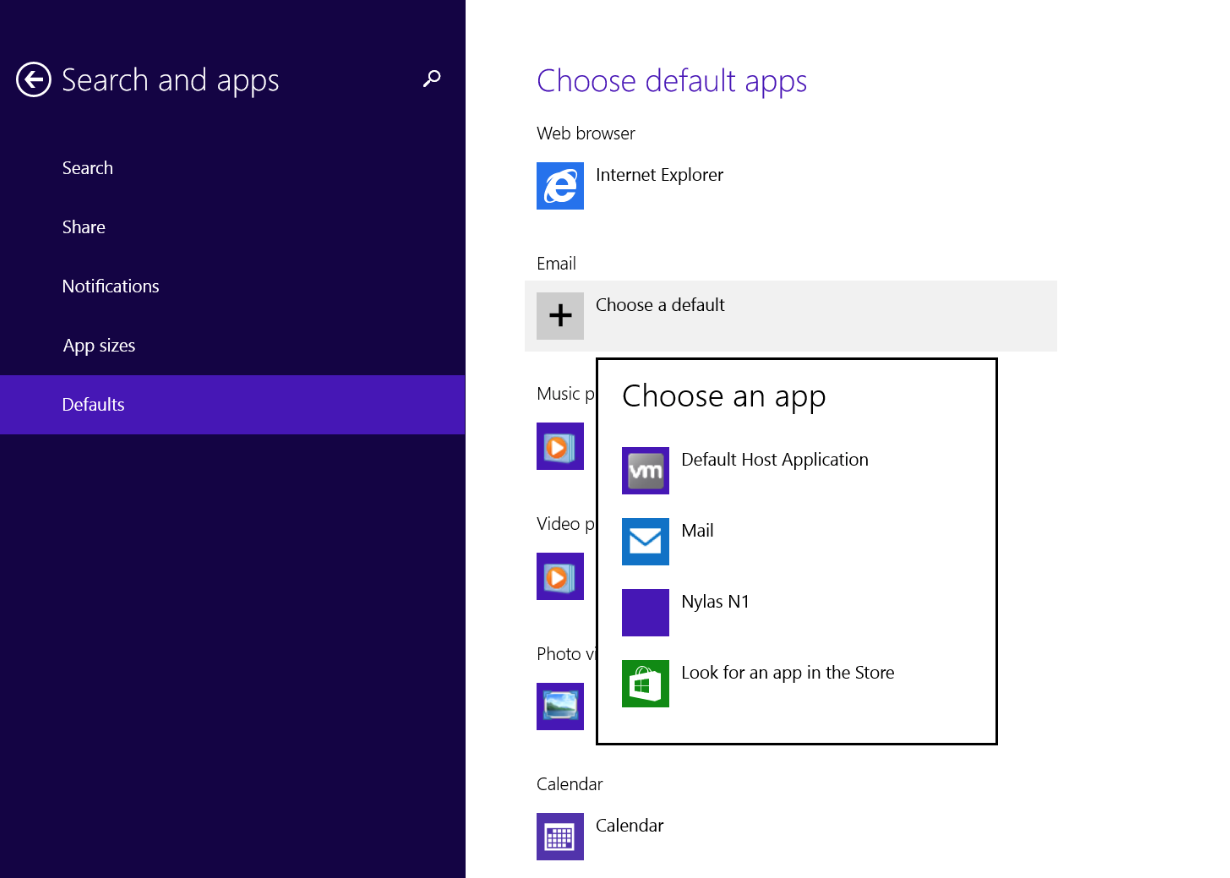Viewport: 1230px width, 878px height.
Task: Select the Defaults sidebar item
Action: point(93,405)
